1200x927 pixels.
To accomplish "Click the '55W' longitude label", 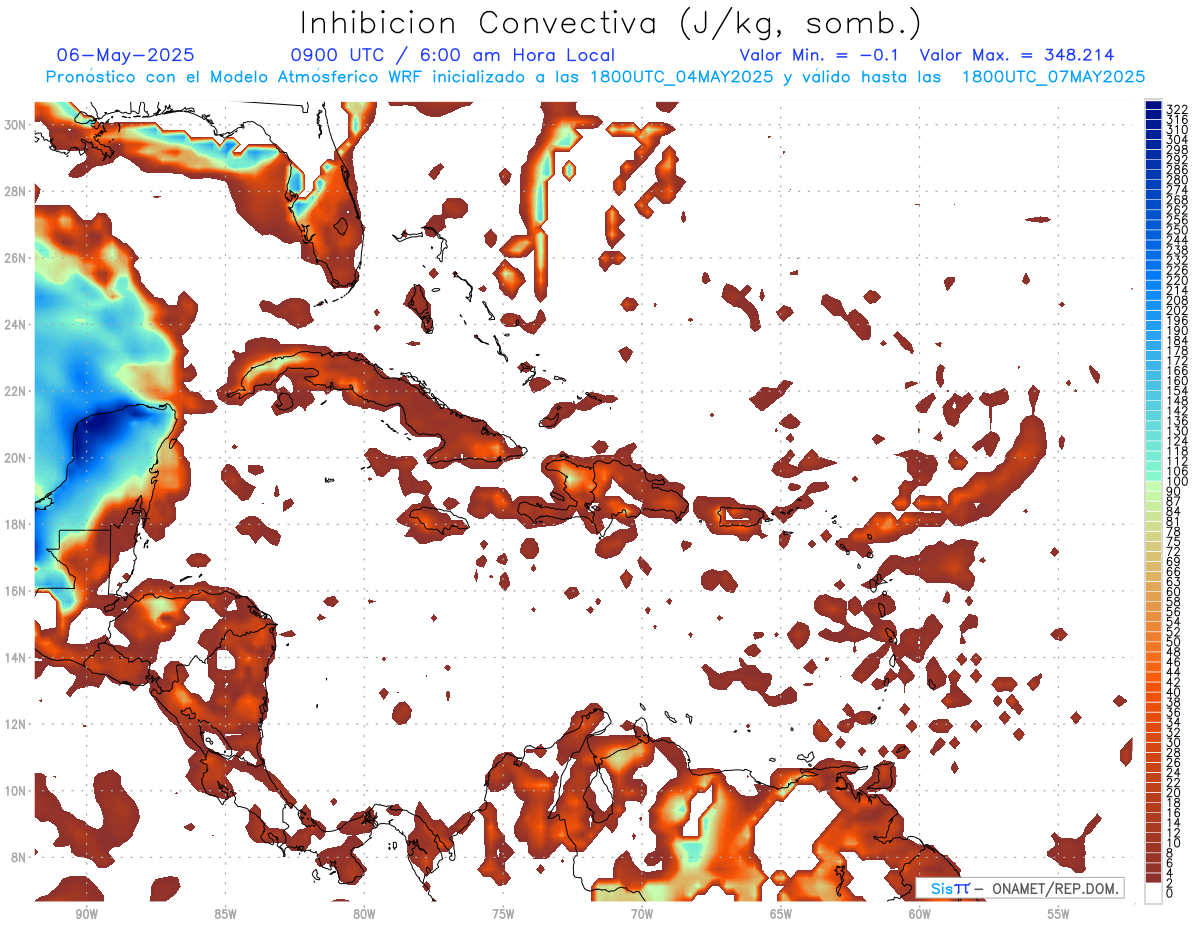I will click(1058, 914).
